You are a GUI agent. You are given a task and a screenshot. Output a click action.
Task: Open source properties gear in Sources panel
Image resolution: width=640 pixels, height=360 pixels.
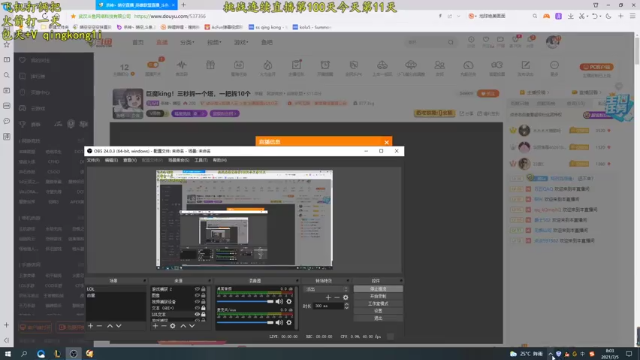pos(173,326)
